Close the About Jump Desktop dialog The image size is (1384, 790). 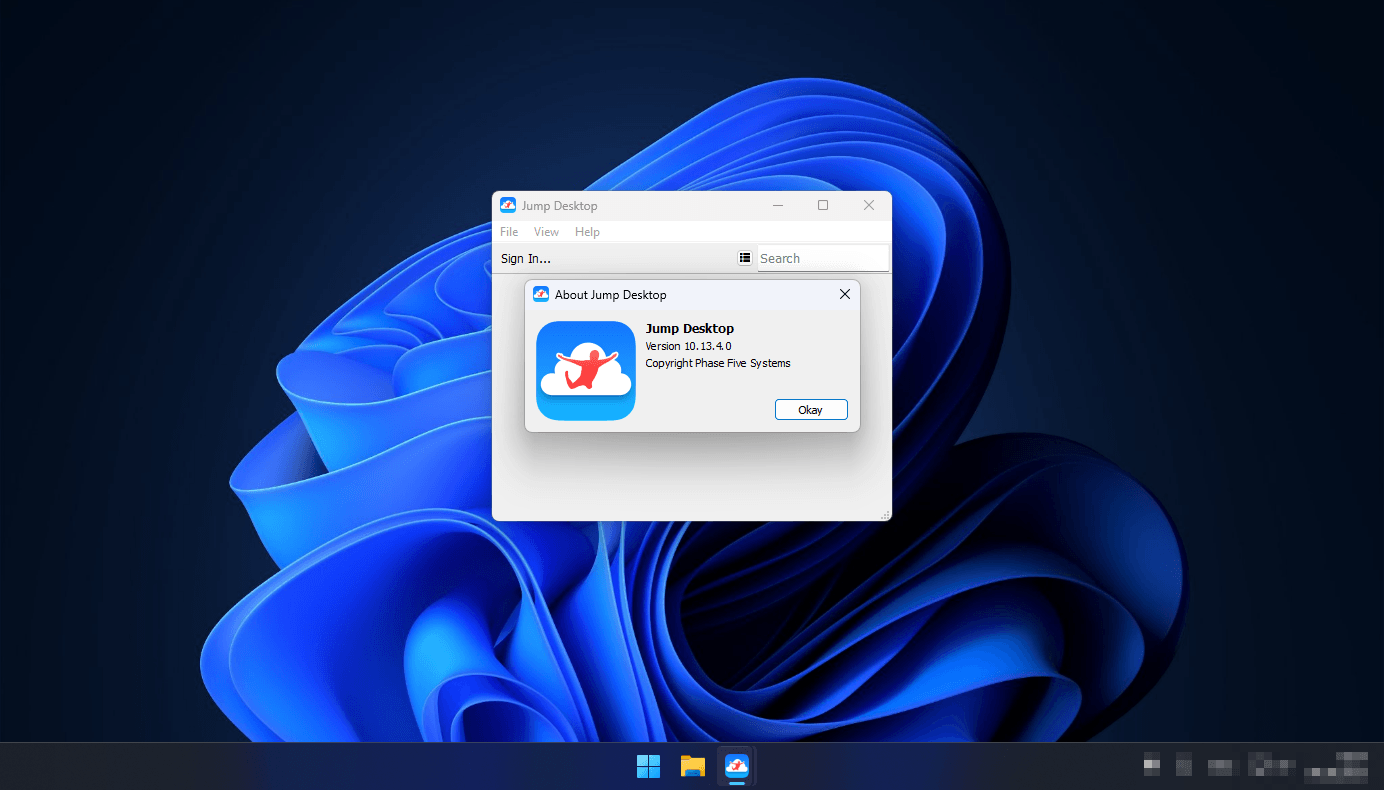coord(845,294)
